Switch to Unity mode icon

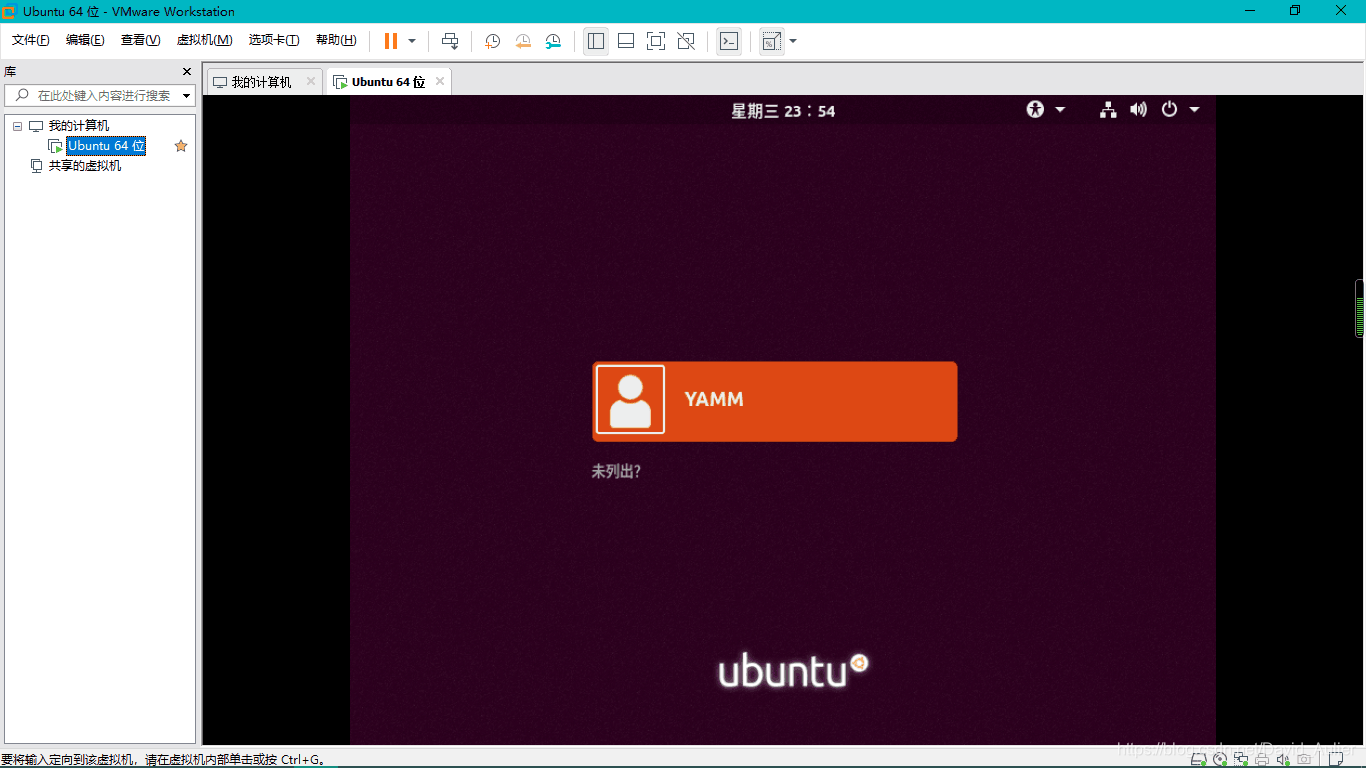point(686,41)
